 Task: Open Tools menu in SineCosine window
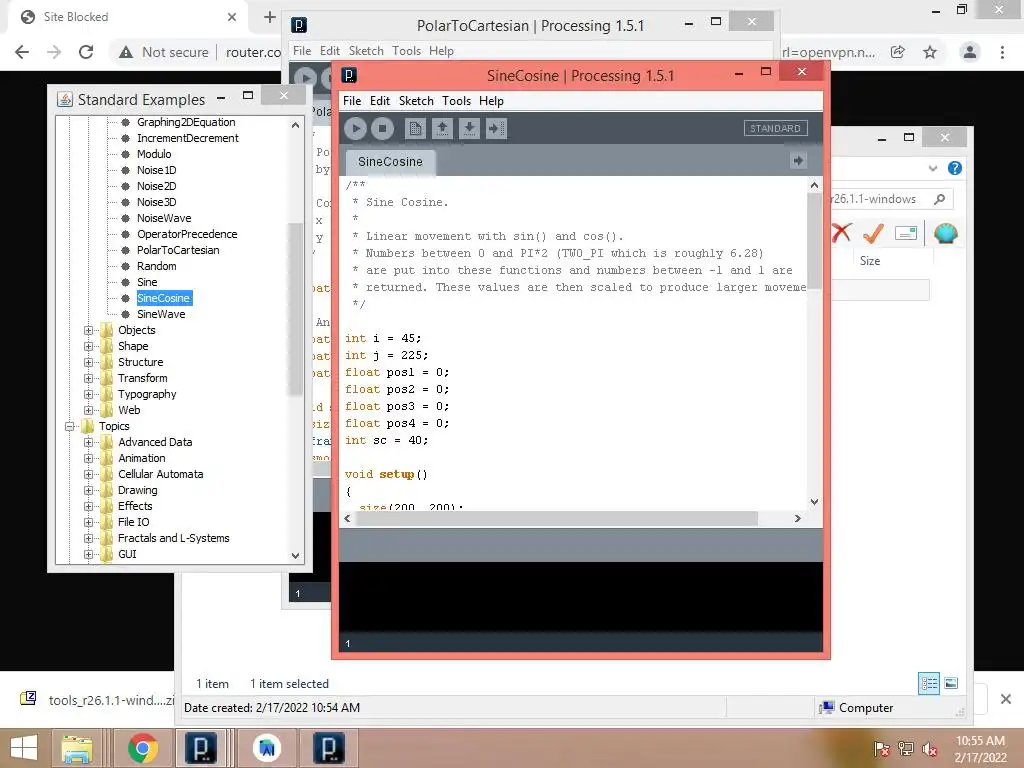pyautogui.click(x=456, y=101)
